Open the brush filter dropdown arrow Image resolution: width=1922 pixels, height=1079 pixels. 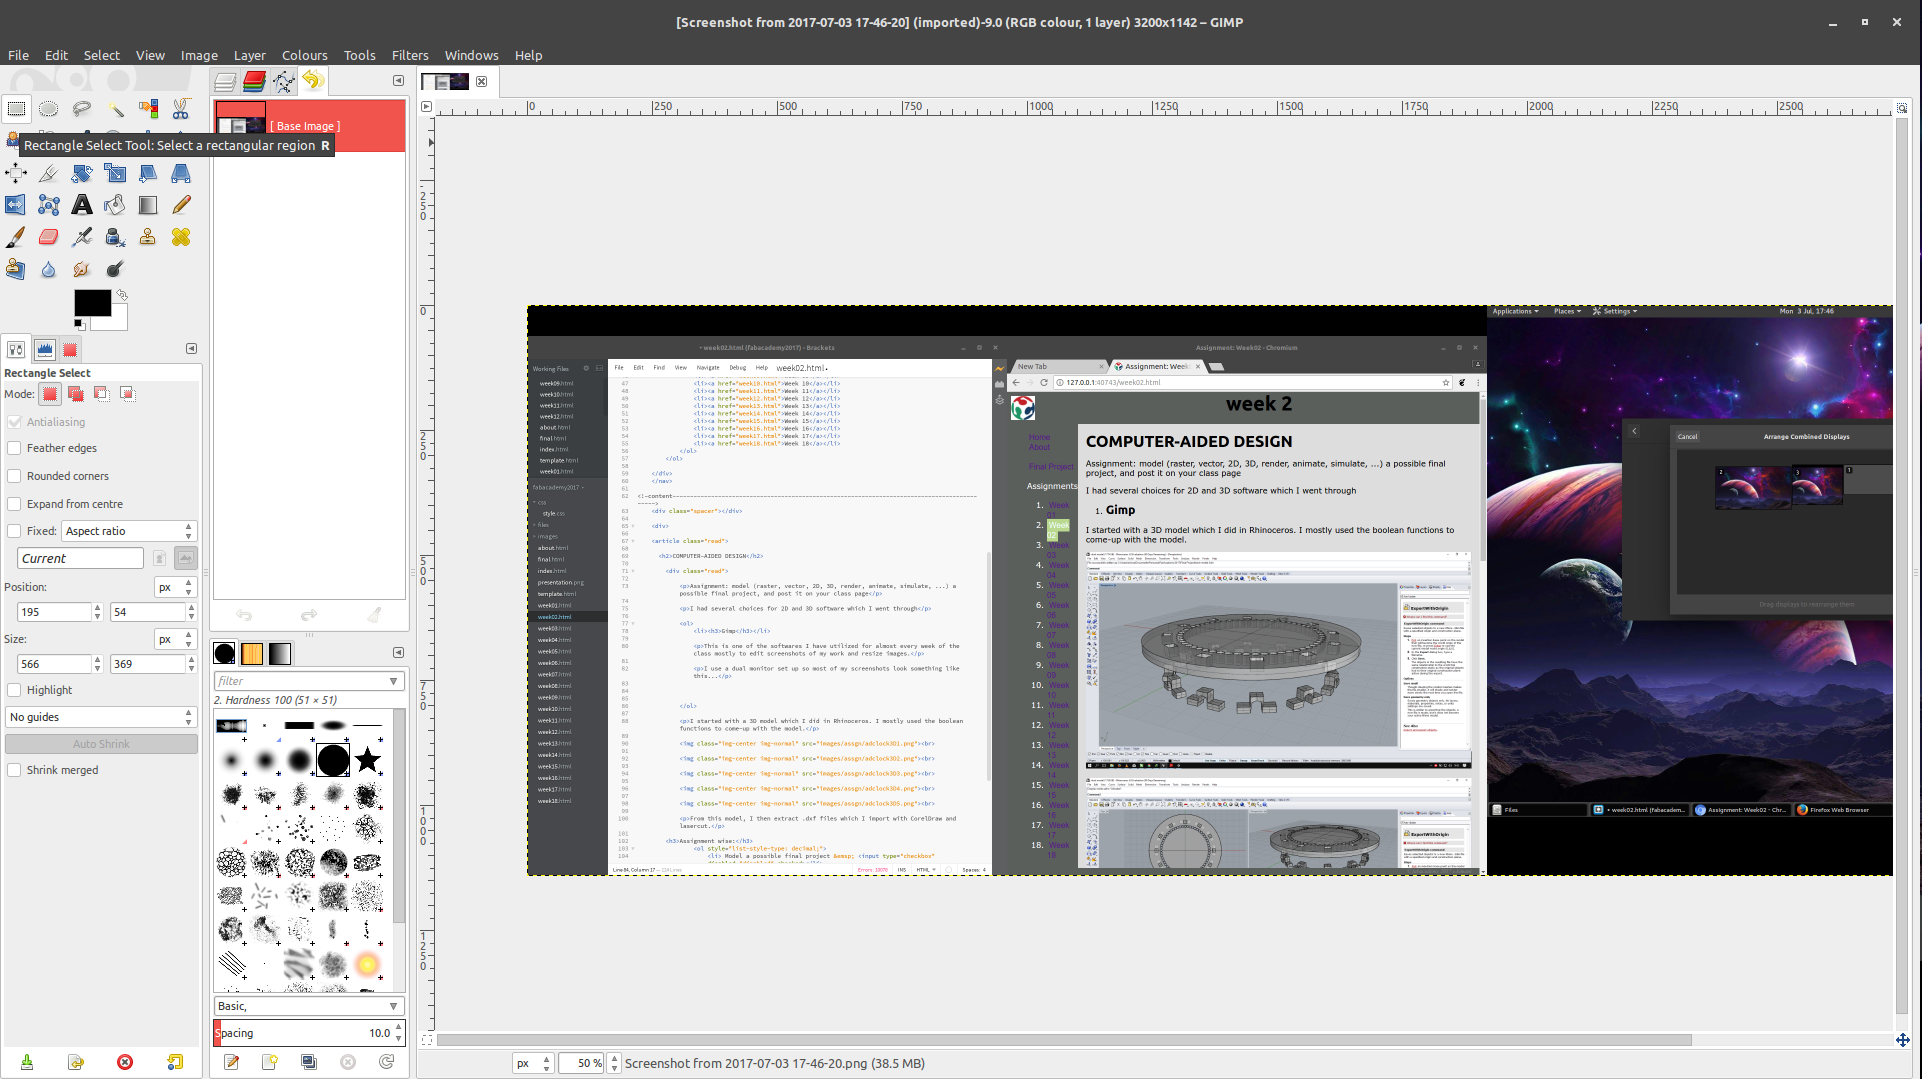tap(393, 681)
